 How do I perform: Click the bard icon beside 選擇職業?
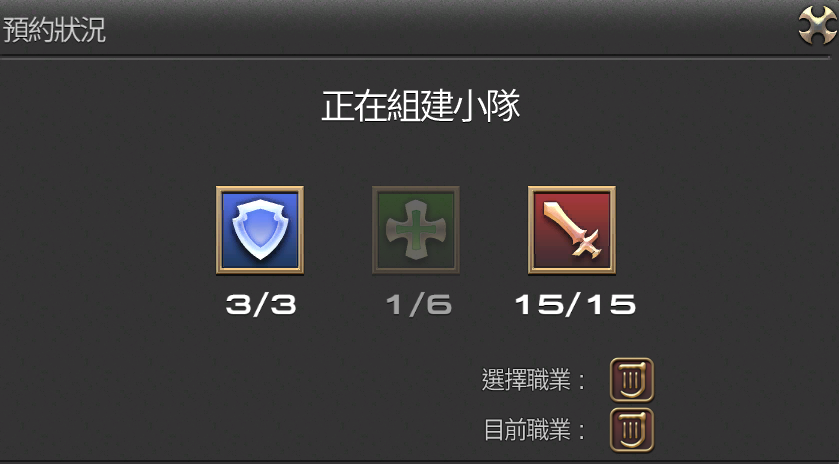[632, 380]
